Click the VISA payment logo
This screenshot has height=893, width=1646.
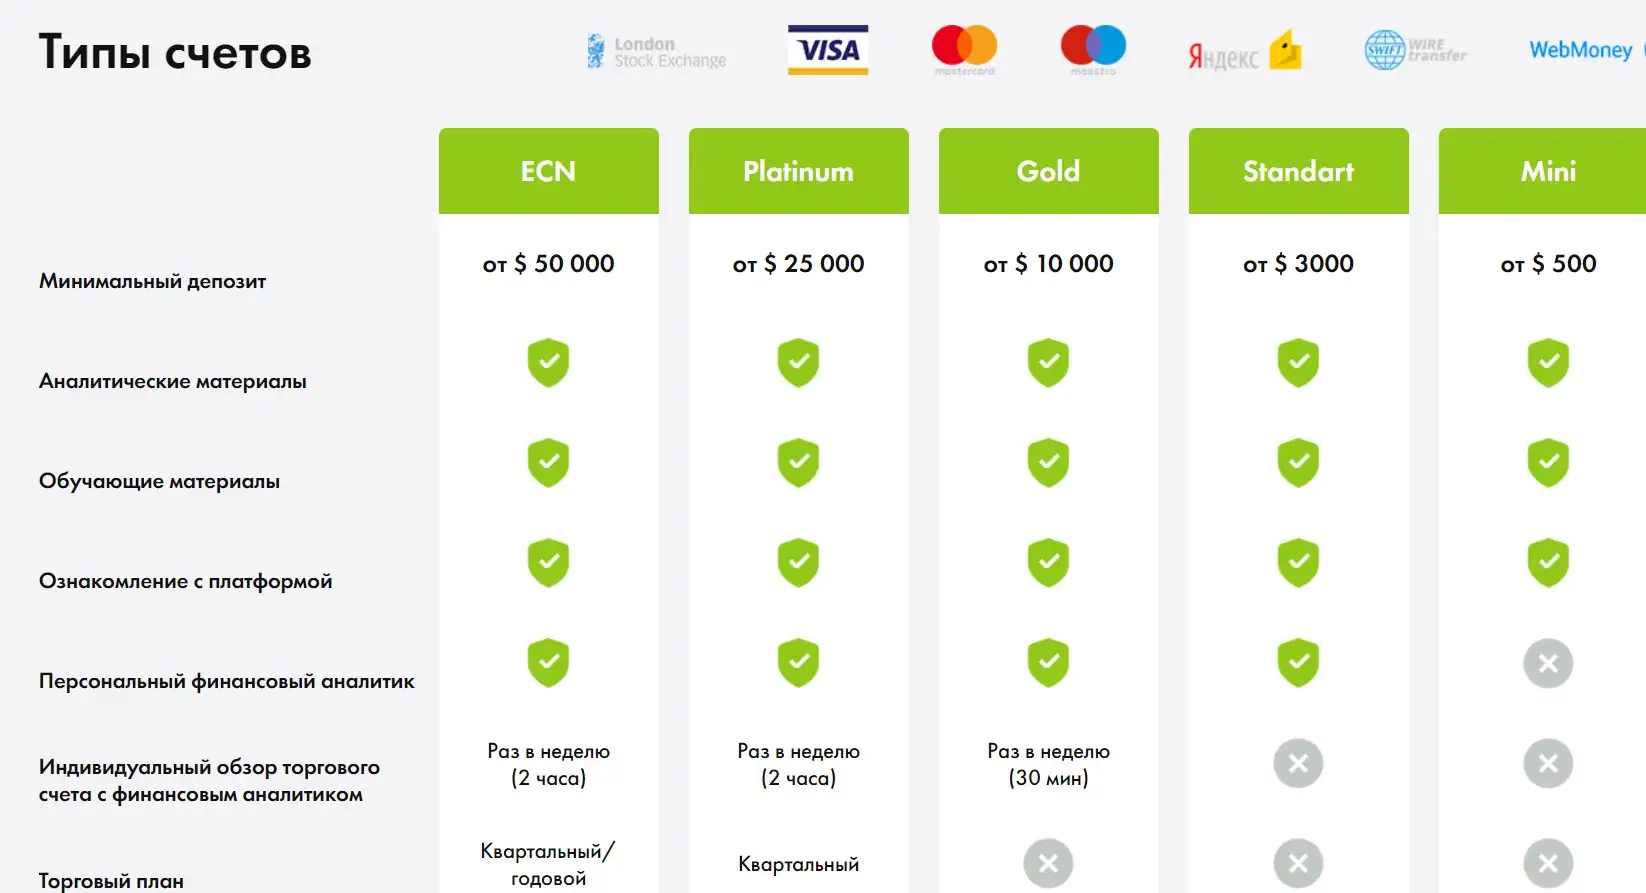(828, 50)
